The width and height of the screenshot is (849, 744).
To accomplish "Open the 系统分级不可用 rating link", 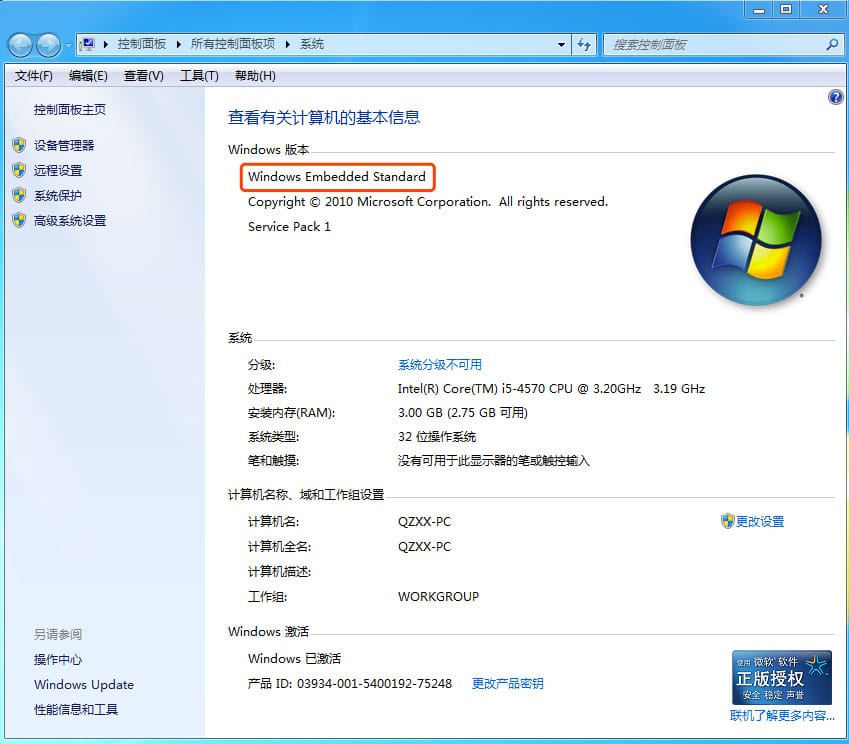I will coord(439,364).
